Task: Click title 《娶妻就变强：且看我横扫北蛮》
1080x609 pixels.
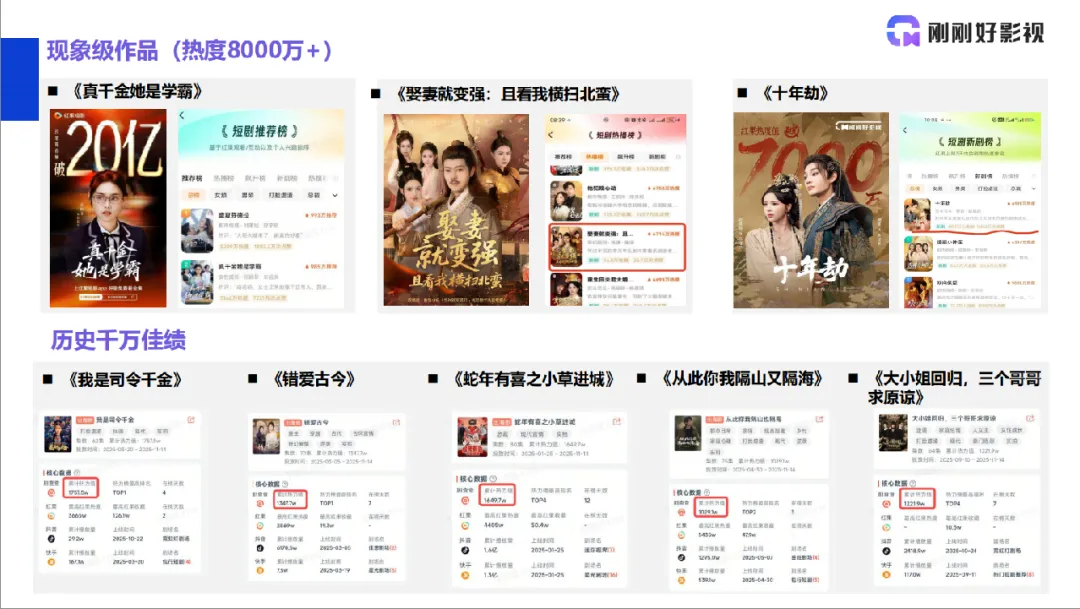Action: click(x=508, y=94)
